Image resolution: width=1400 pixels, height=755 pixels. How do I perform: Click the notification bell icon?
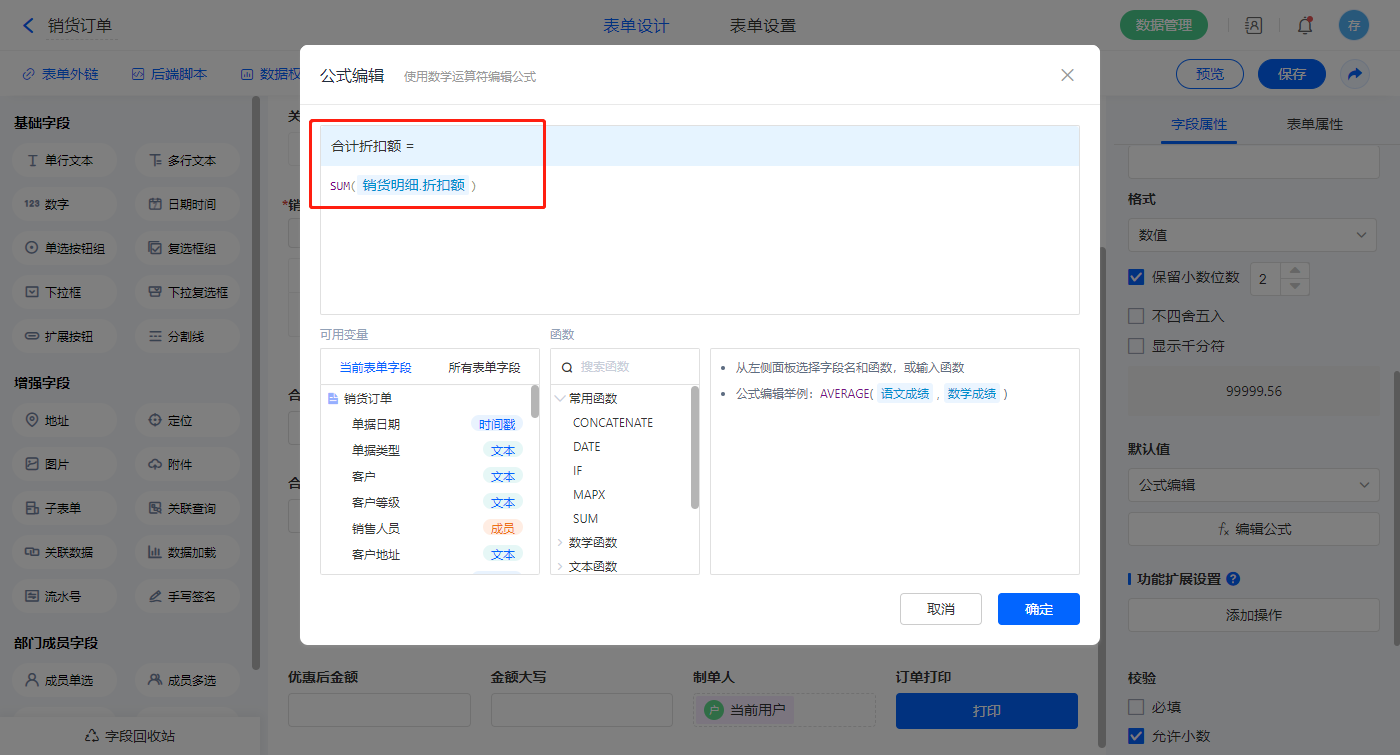click(x=1304, y=26)
